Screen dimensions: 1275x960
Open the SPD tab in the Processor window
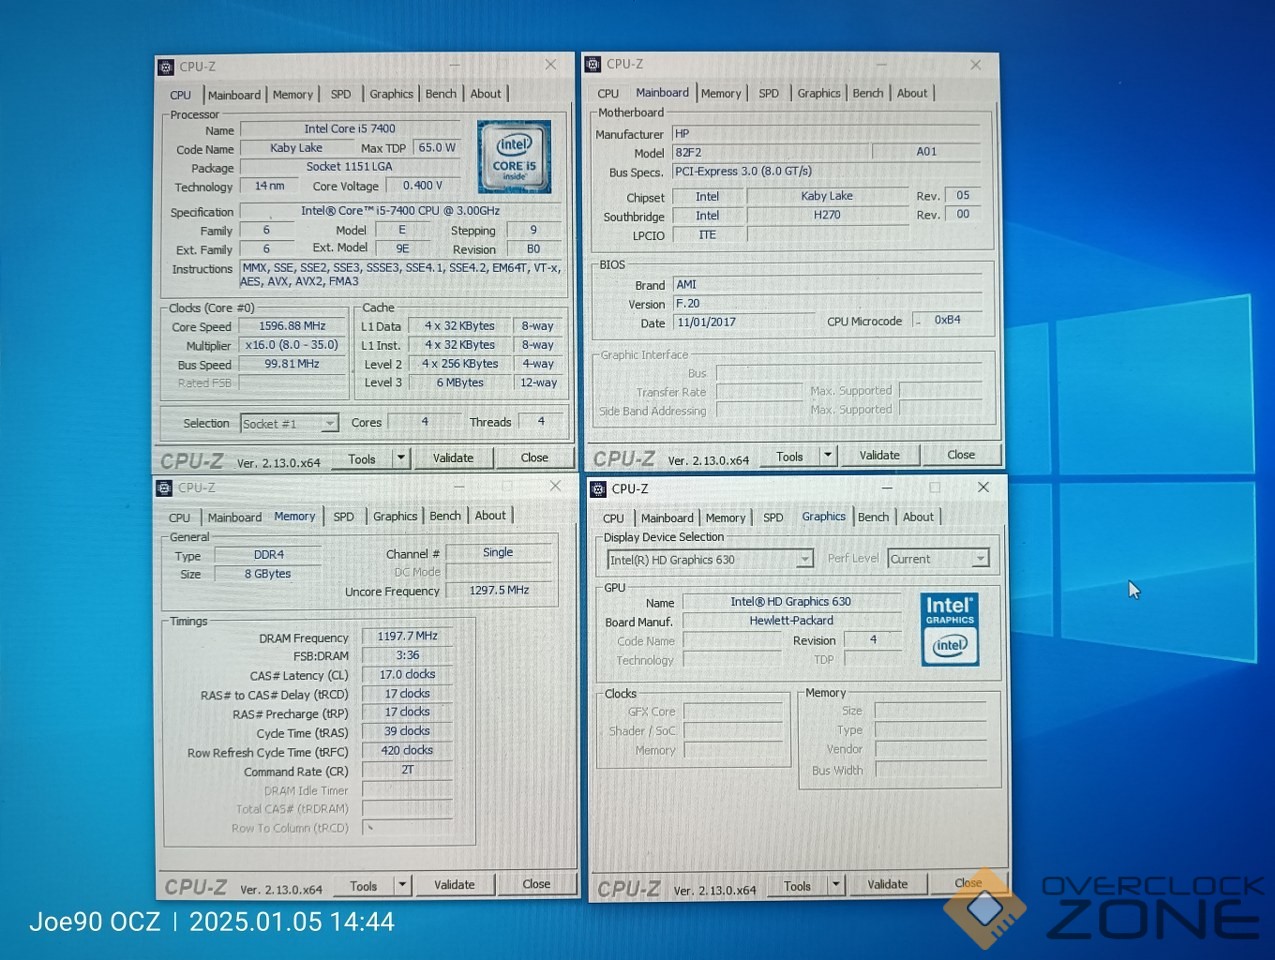341,95
